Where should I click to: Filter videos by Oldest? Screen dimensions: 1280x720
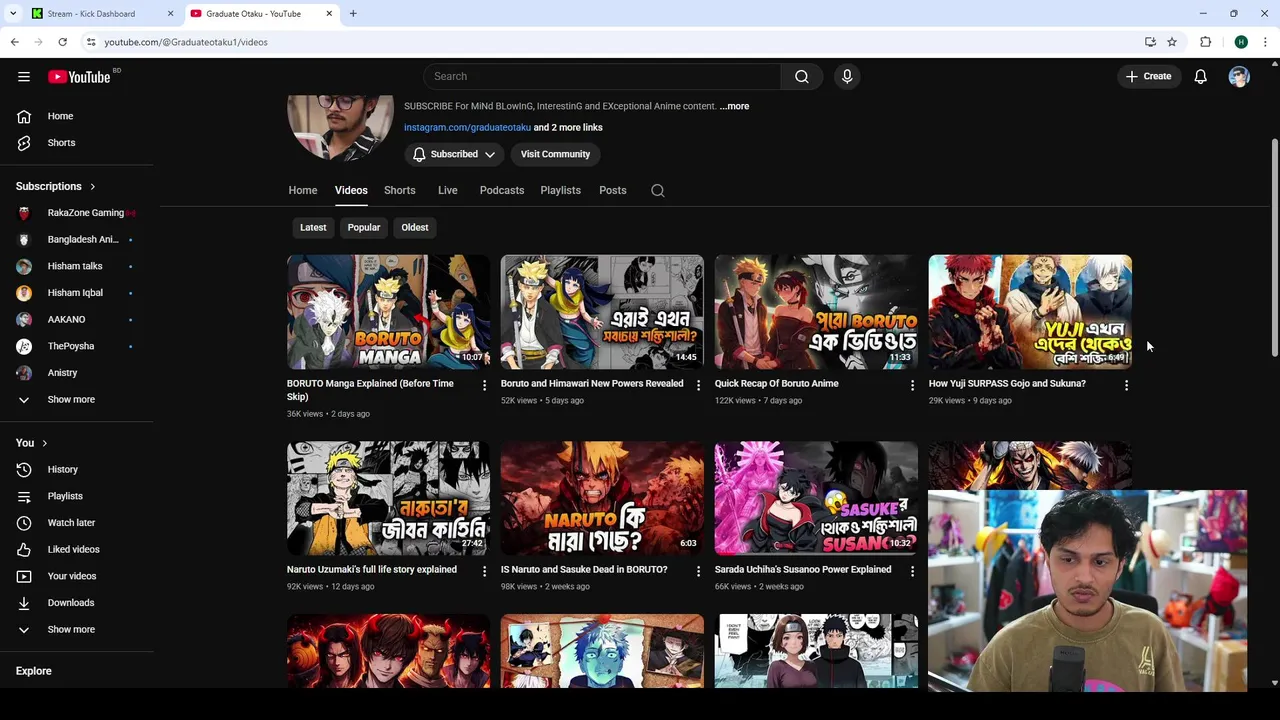(x=415, y=228)
